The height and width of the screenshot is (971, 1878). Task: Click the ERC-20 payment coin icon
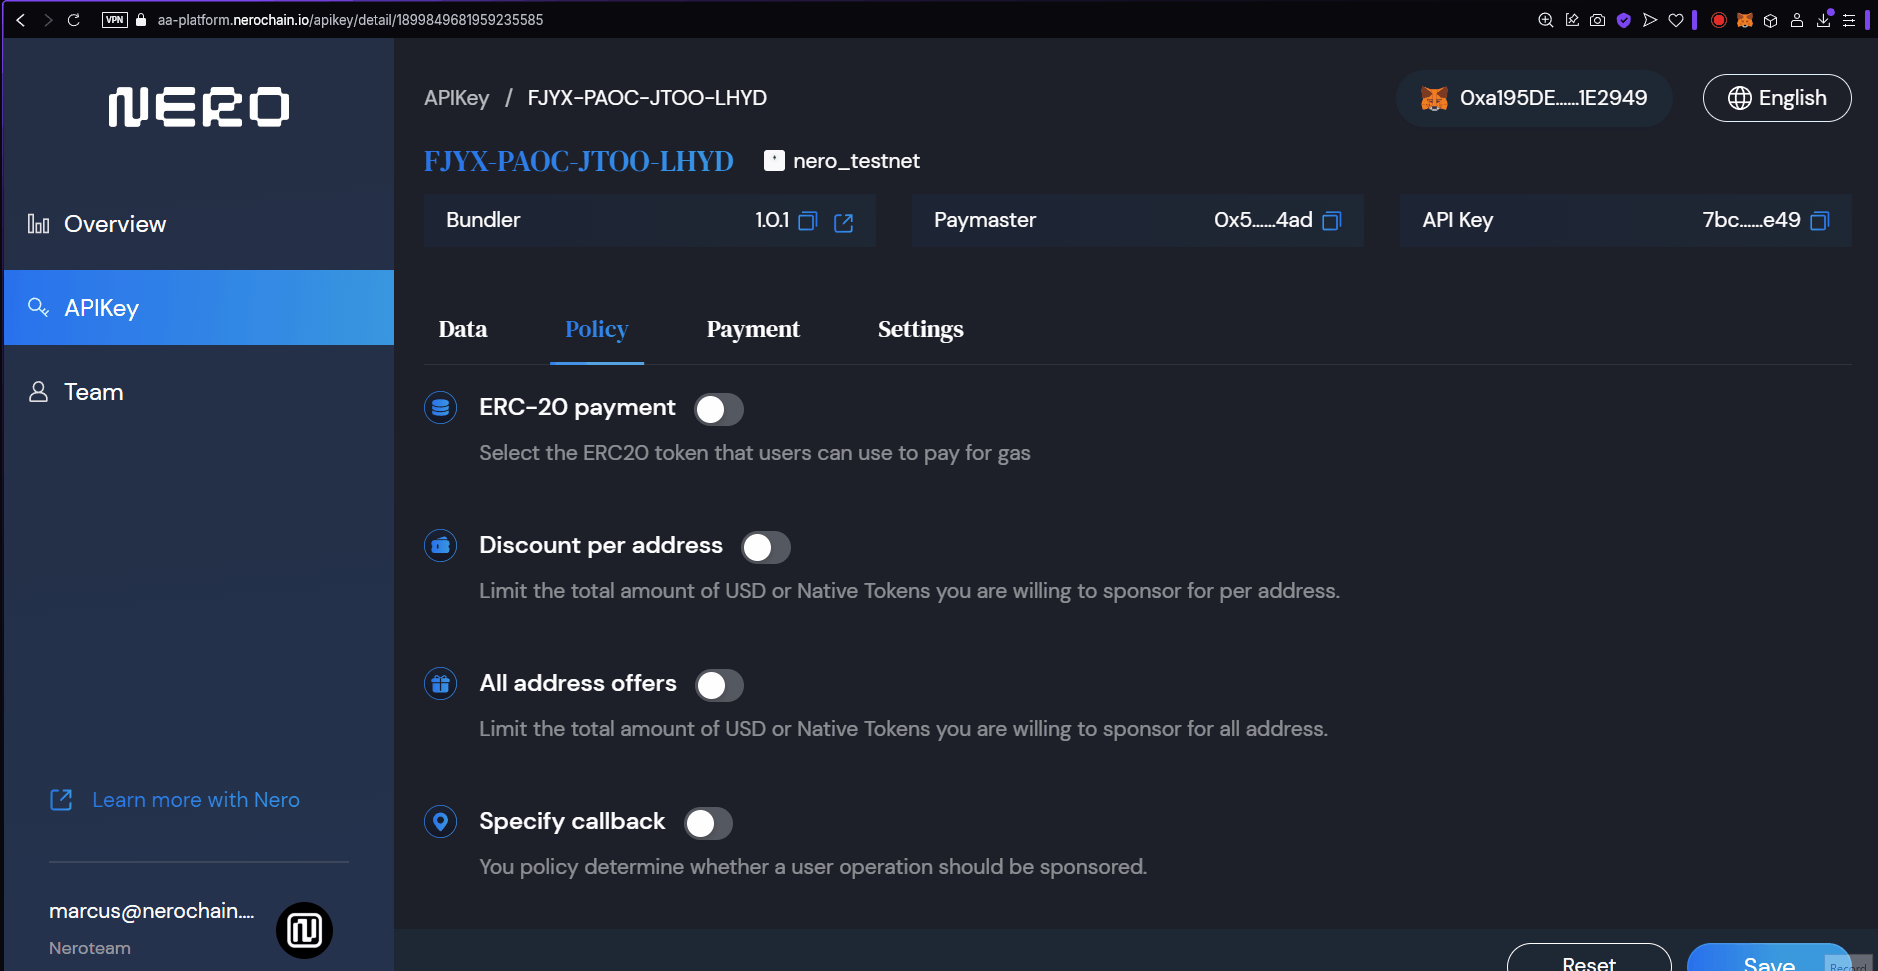tap(441, 408)
